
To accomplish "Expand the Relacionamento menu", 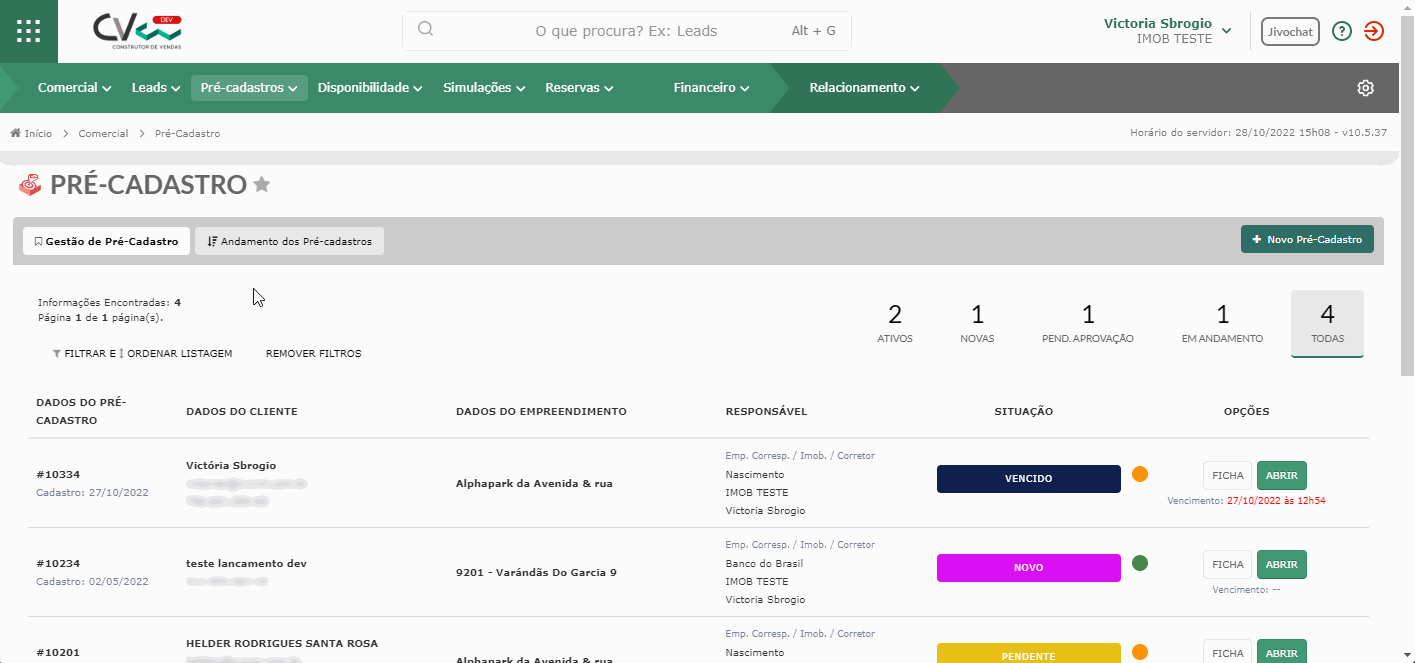I will pos(864,88).
